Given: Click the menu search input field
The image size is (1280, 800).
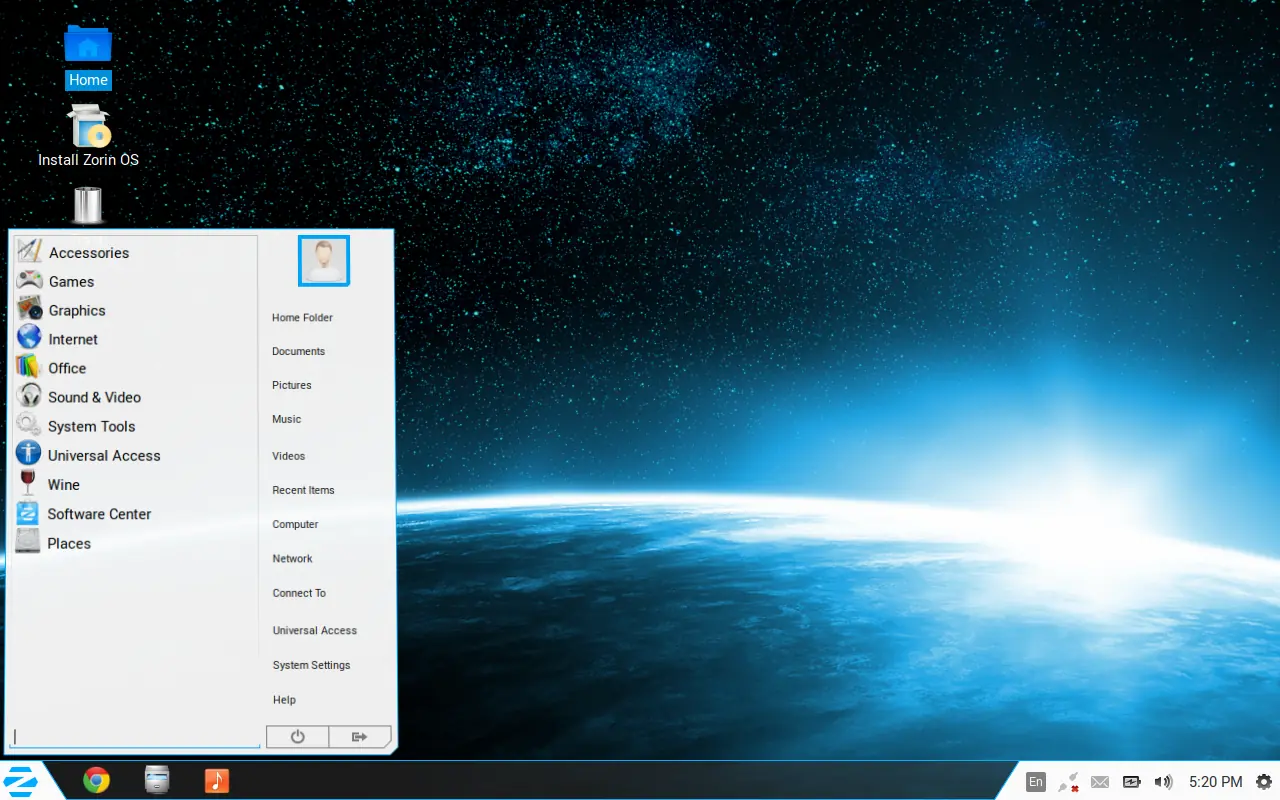Looking at the screenshot, I should pos(136,737).
